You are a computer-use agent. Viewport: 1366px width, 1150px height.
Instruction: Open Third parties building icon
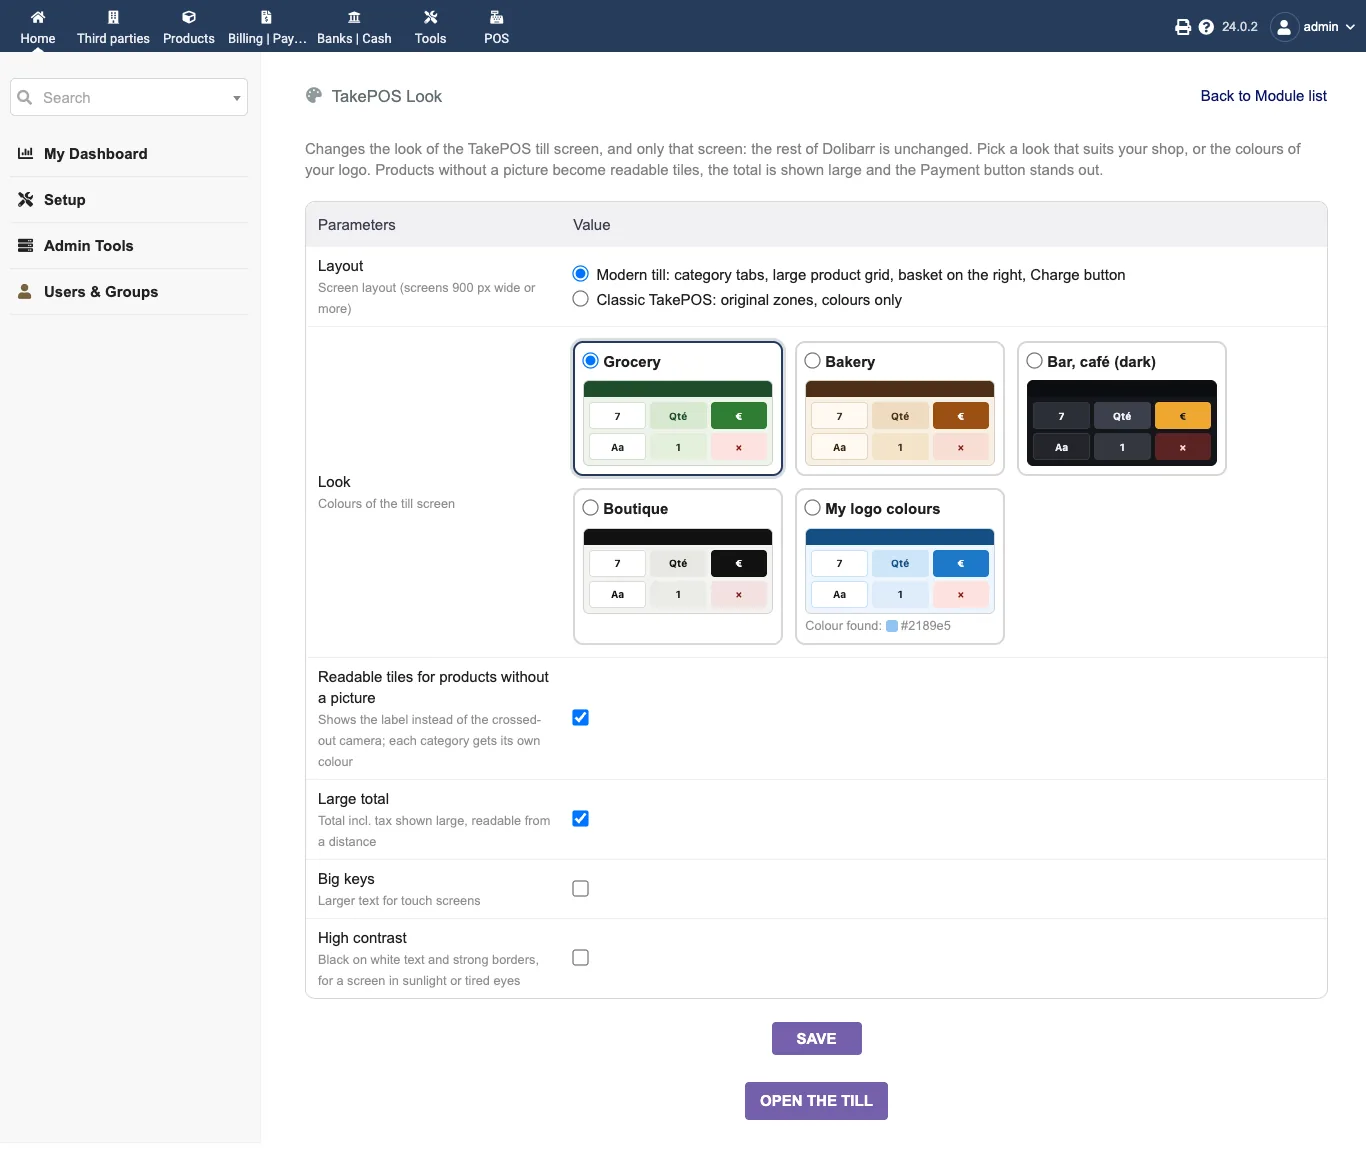(113, 17)
